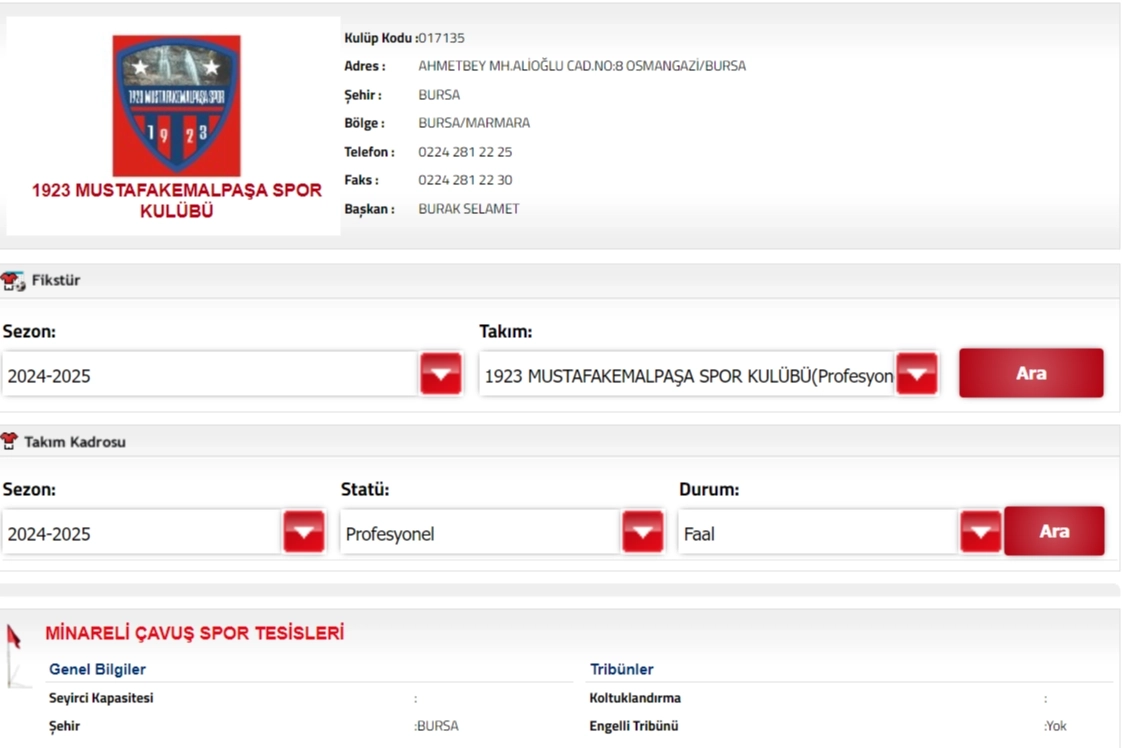This screenshot has width=1122, height=748.
Task: Open the Takım Kadrosu Sezon dropdown
Action: [163, 533]
